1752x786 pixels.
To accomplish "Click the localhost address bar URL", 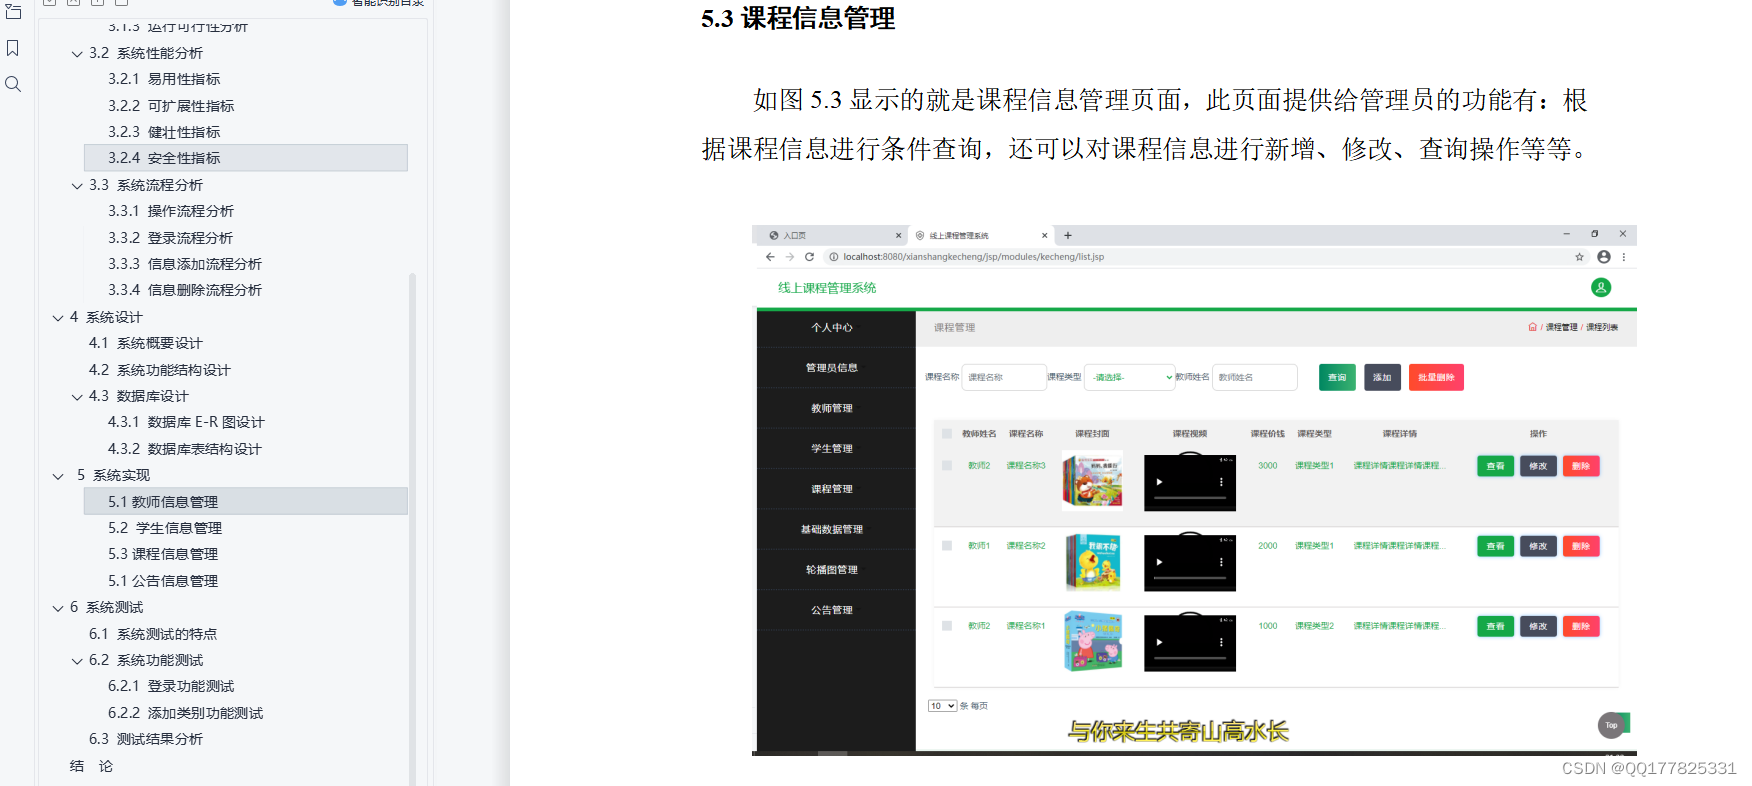I will coord(973,257).
